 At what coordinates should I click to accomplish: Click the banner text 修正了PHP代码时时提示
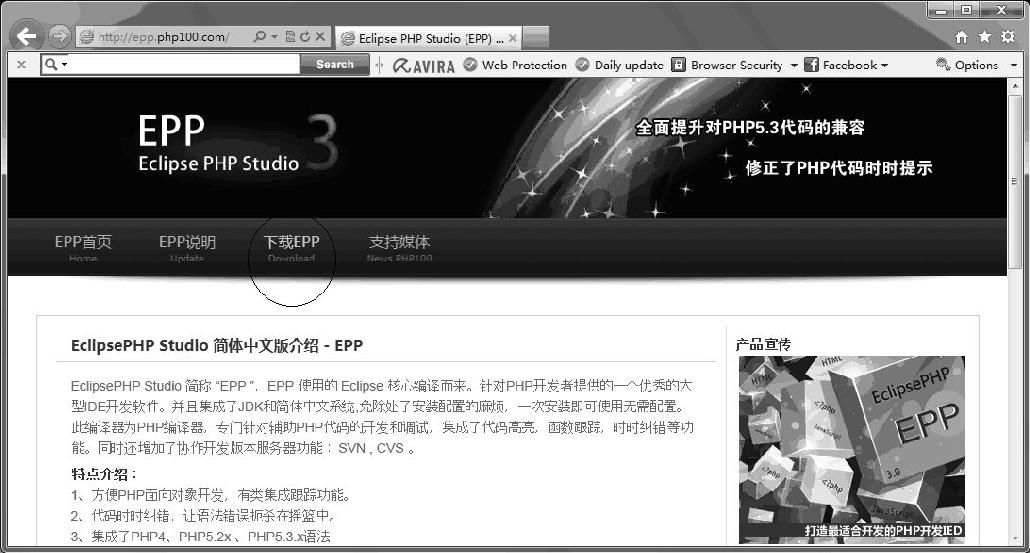pyautogui.click(x=839, y=168)
